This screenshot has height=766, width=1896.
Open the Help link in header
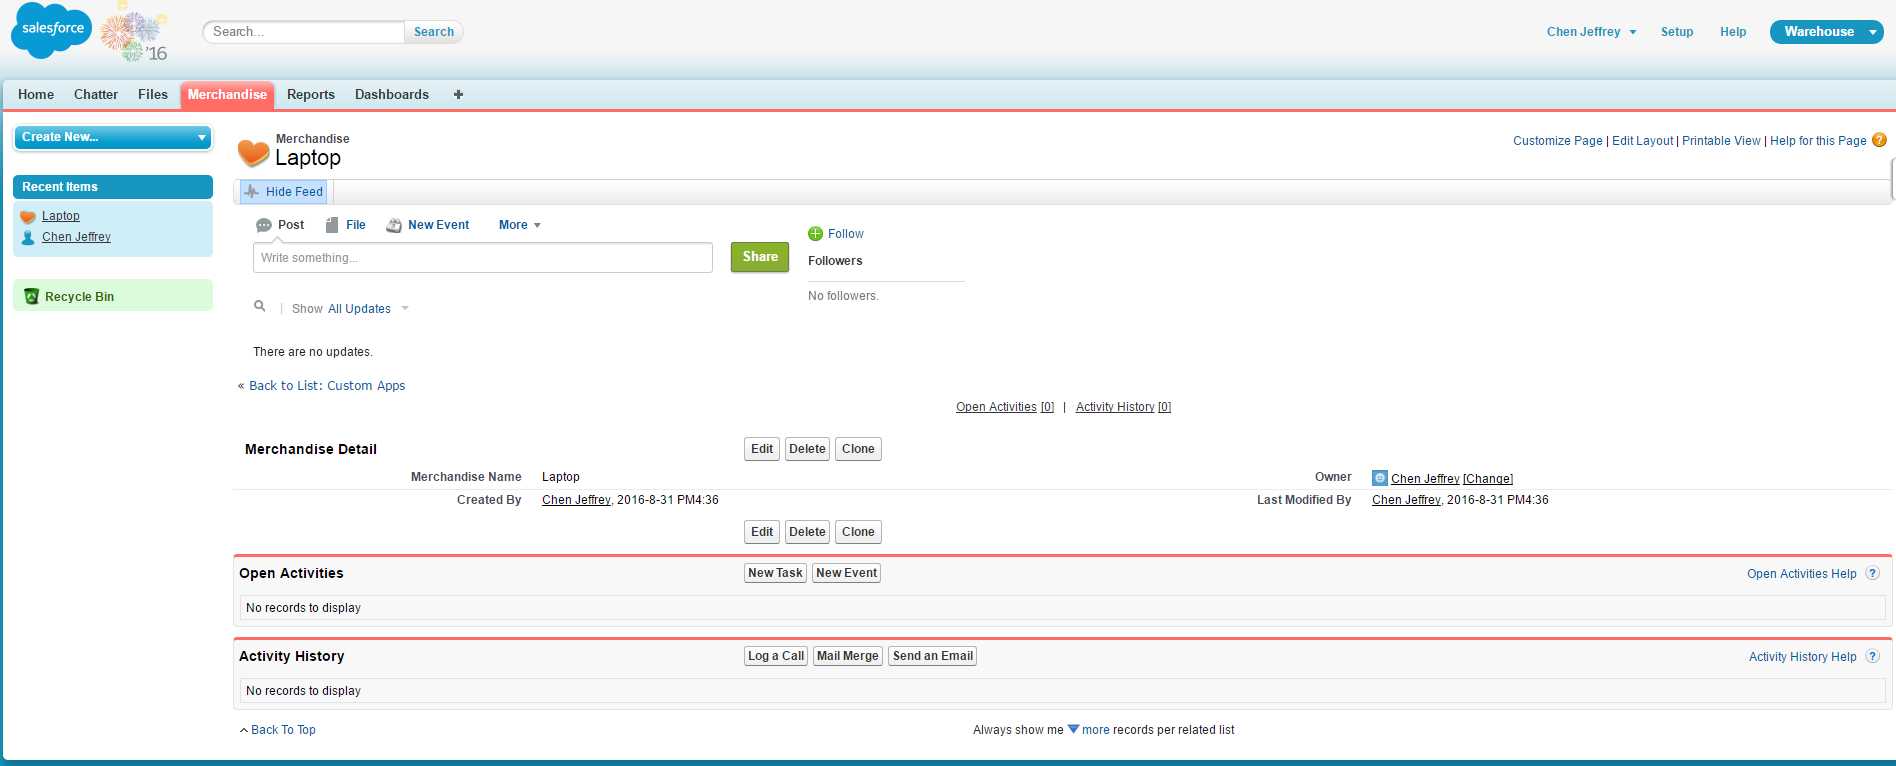click(1733, 32)
